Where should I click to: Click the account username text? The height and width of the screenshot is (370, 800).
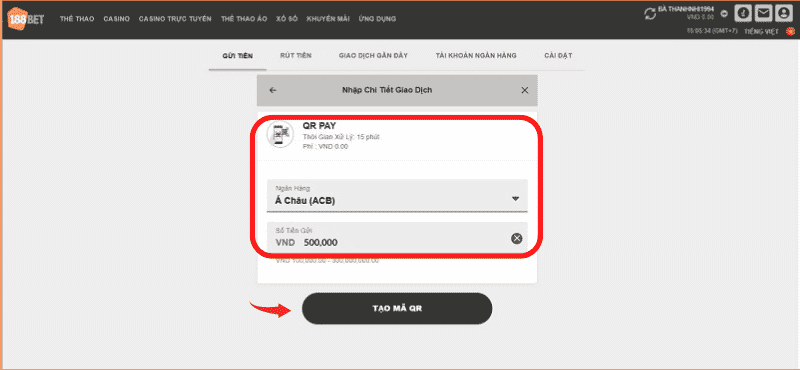(686, 9)
